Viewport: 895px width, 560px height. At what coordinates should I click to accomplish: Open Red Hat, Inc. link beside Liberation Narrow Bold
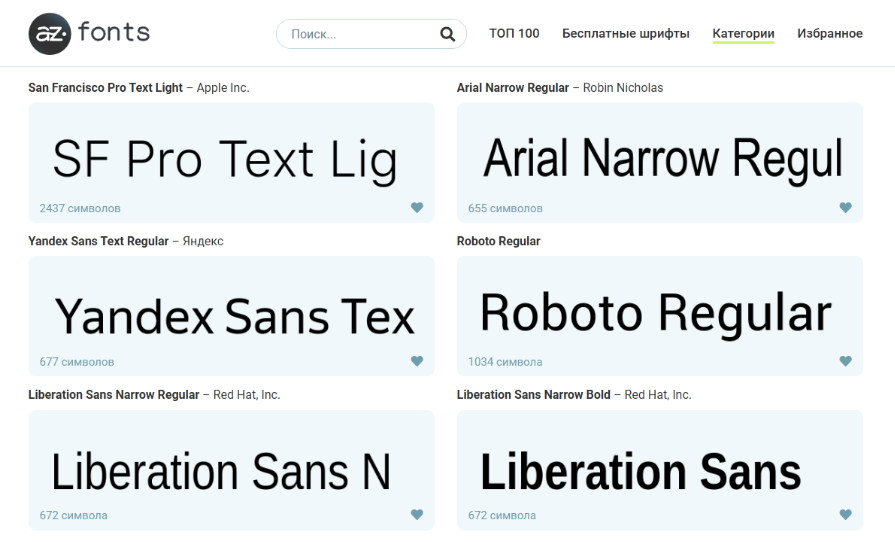point(658,395)
